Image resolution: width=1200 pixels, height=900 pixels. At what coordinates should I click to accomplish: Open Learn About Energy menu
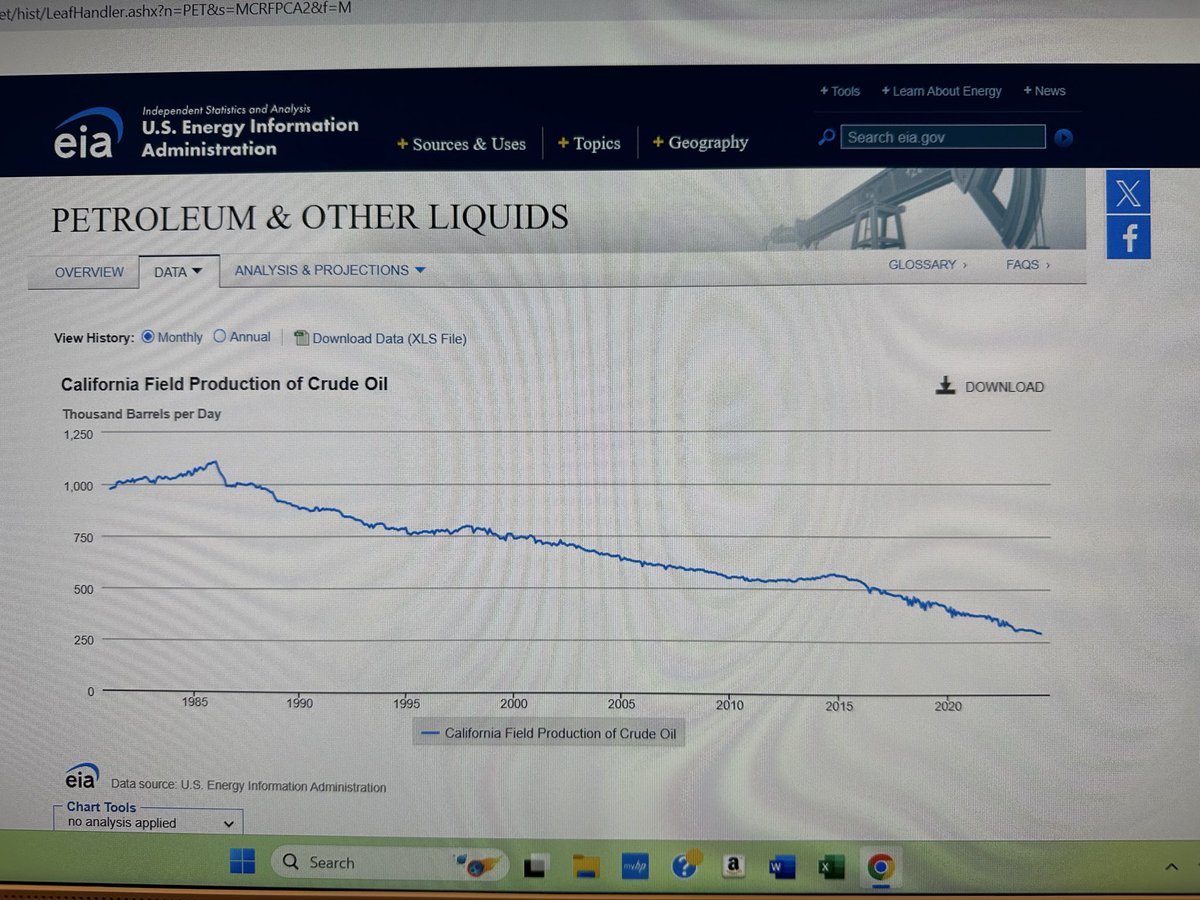(x=941, y=91)
